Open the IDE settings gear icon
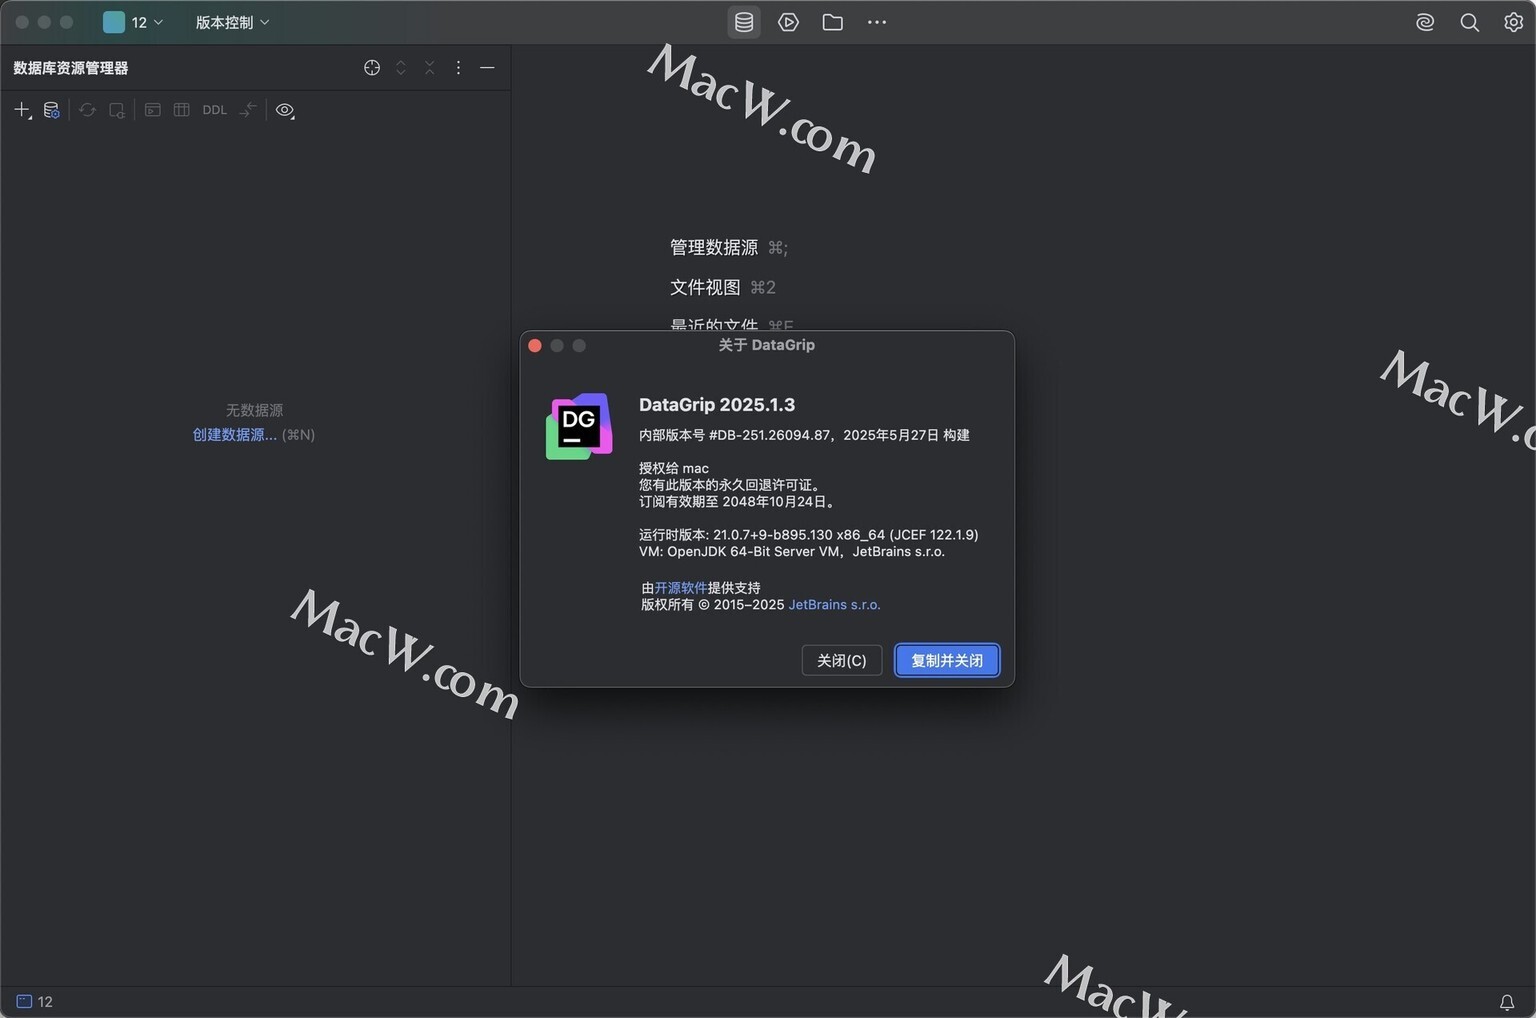 (1513, 22)
